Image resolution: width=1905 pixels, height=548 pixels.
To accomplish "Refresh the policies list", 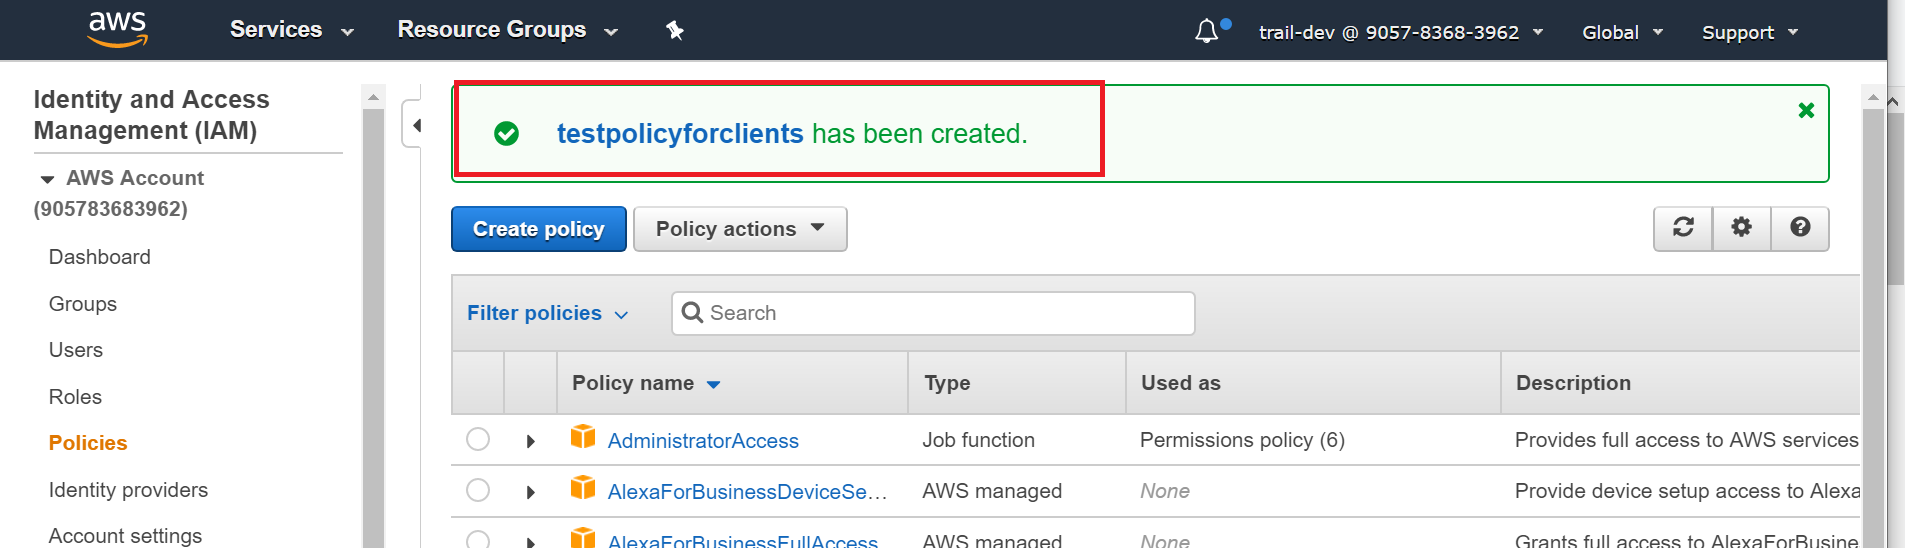I will pyautogui.click(x=1683, y=228).
